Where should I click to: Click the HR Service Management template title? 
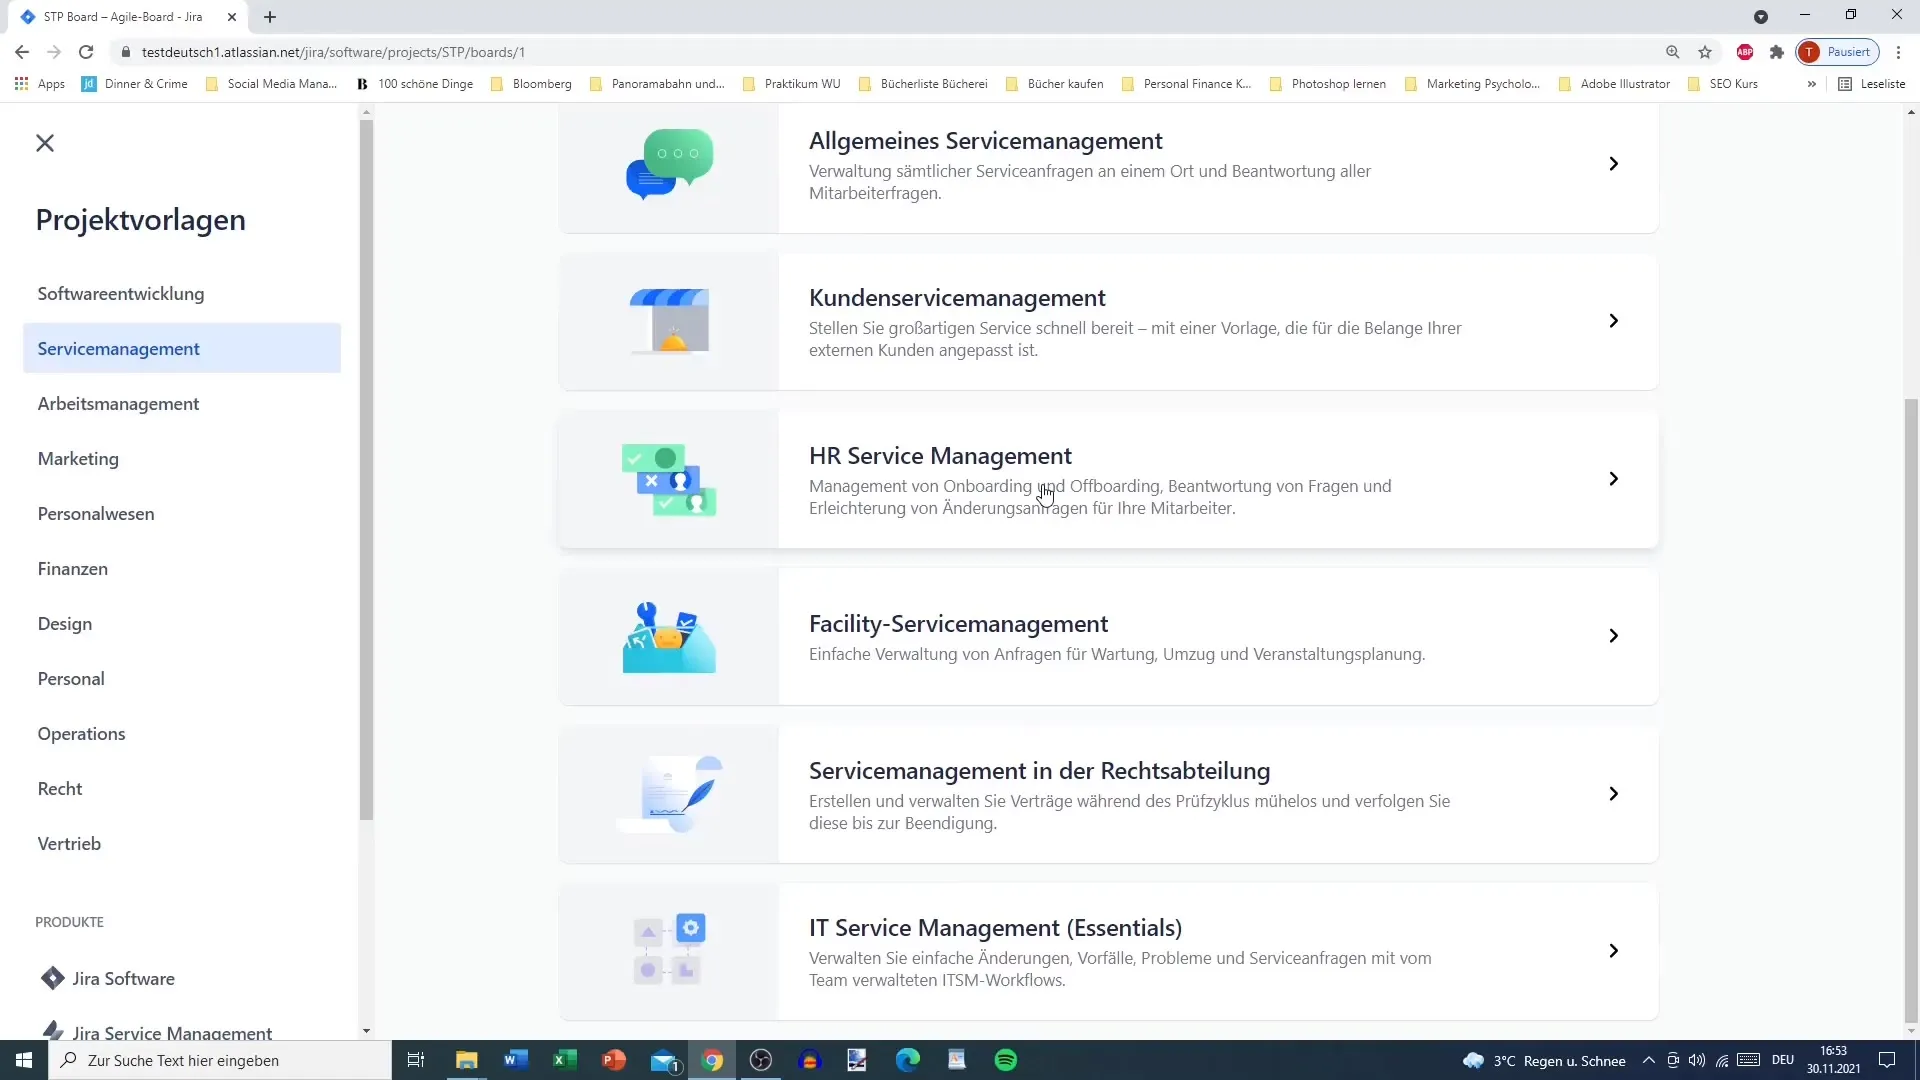tap(940, 456)
